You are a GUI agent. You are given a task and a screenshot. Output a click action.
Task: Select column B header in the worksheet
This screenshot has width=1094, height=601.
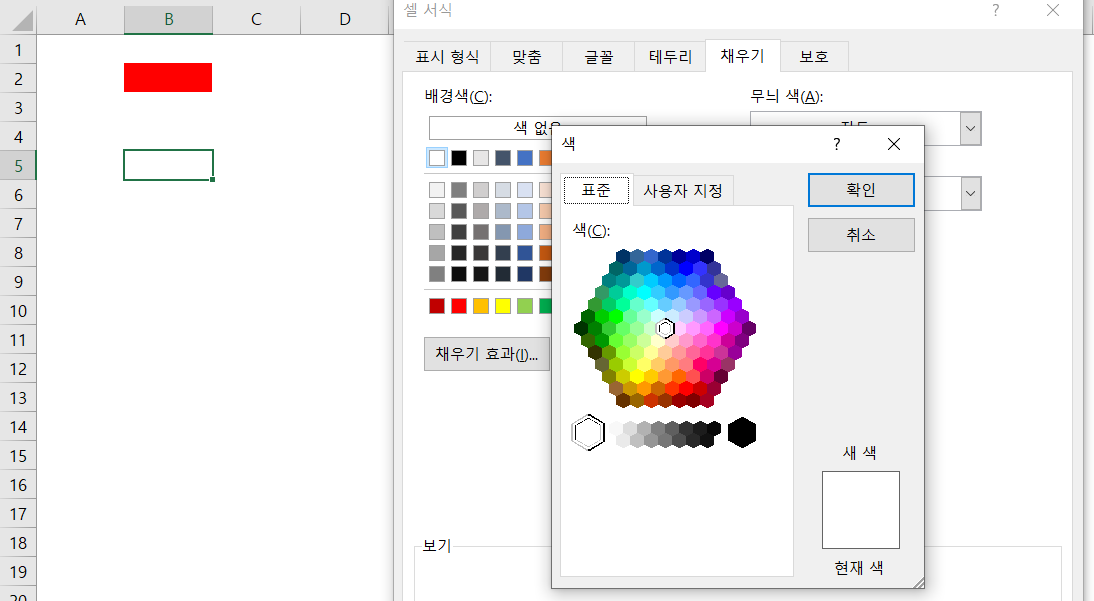click(x=167, y=18)
